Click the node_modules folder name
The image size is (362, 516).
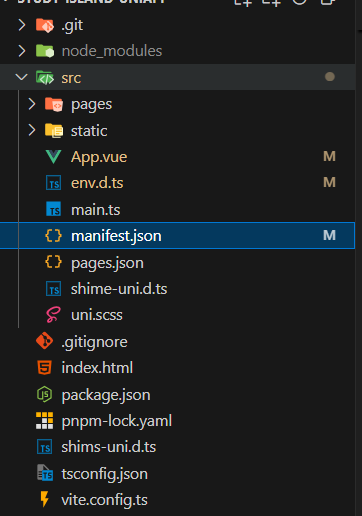(112, 51)
